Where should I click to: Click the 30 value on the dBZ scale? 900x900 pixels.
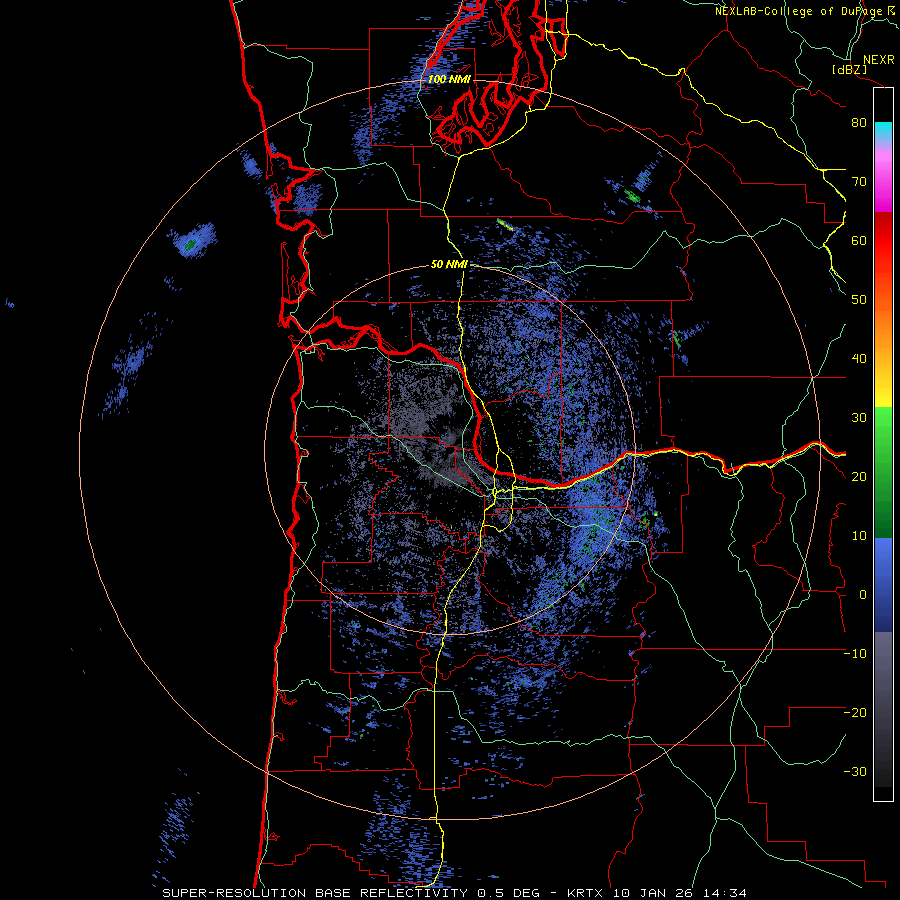click(x=859, y=418)
